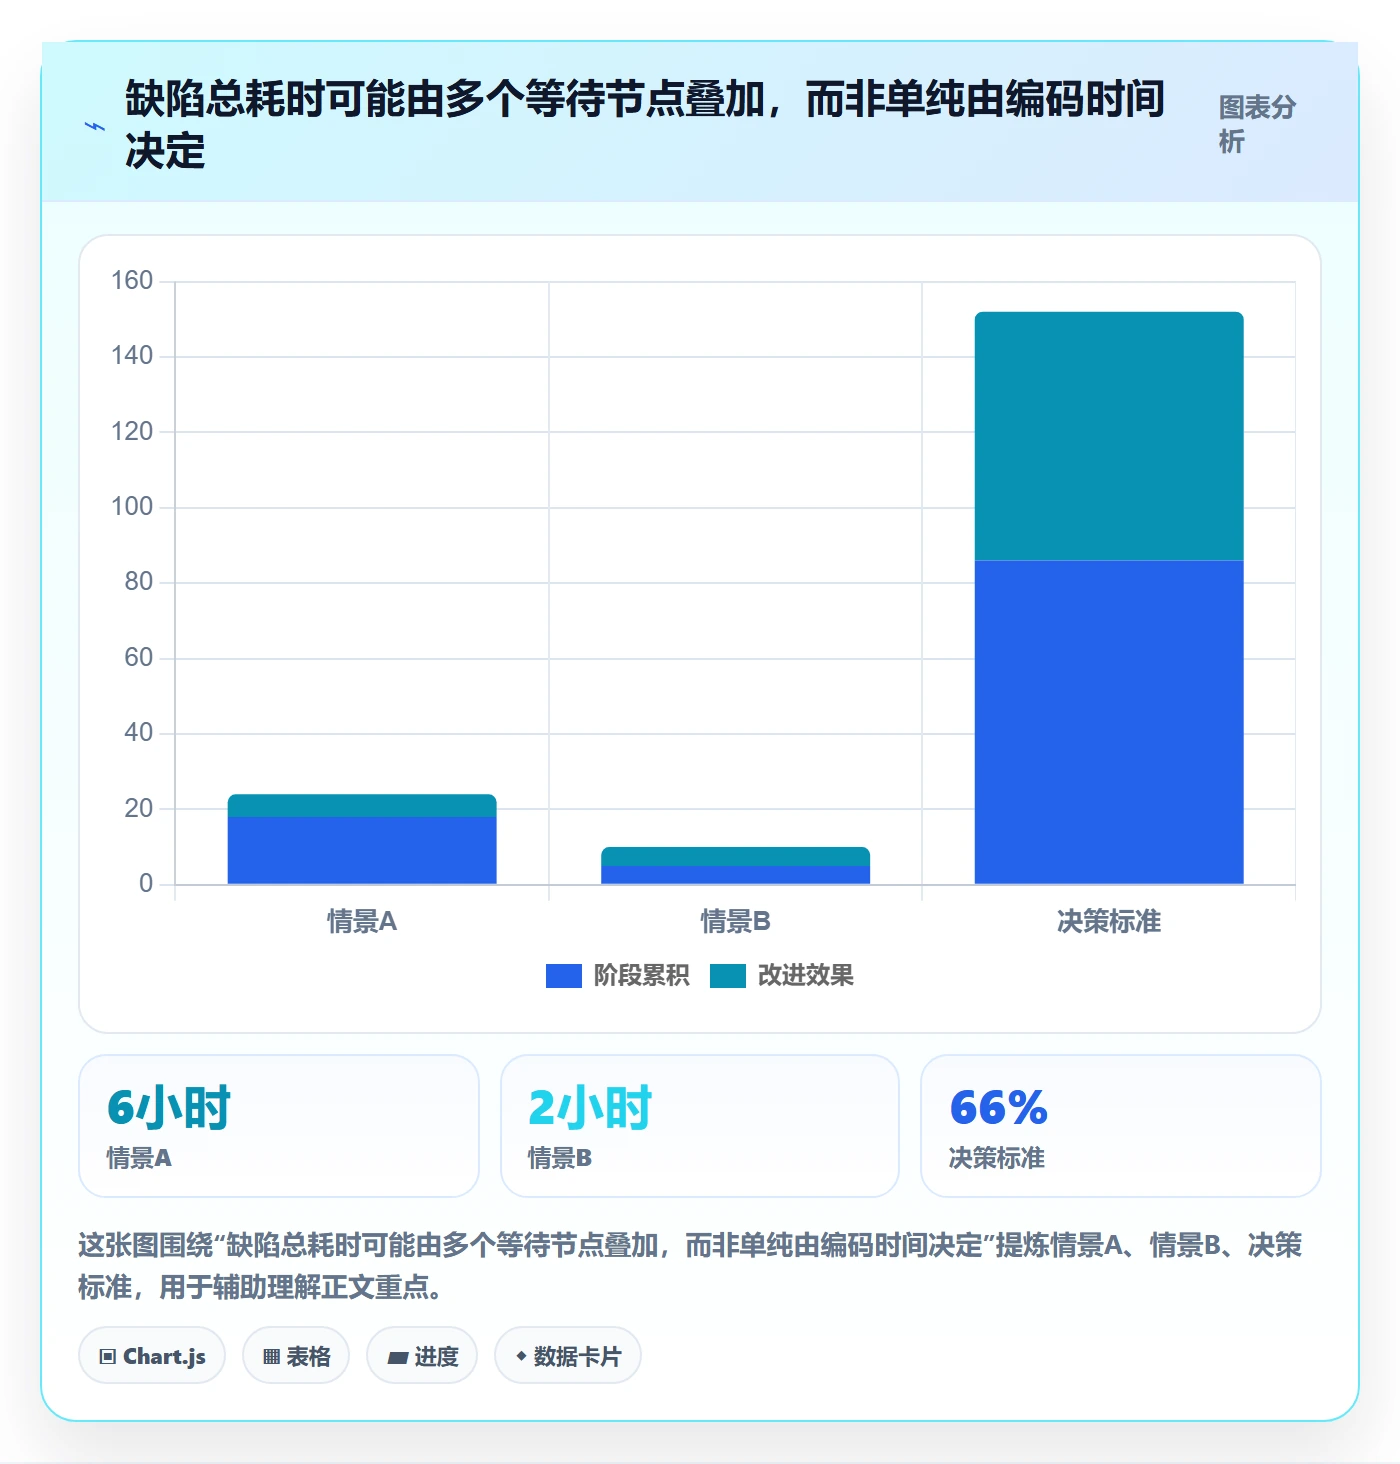This screenshot has width=1400, height=1464.
Task: Click the 决策标准 blue 阶段累积 bar segment
Action: click(x=1109, y=722)
